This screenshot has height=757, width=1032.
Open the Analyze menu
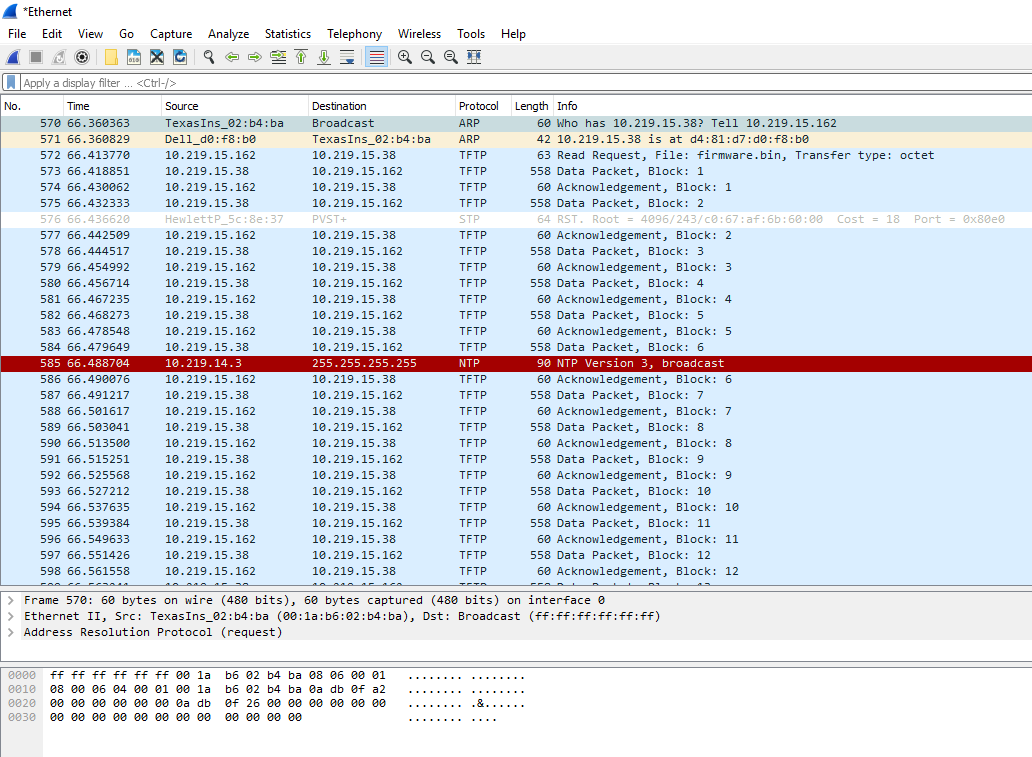click(228, 34)
